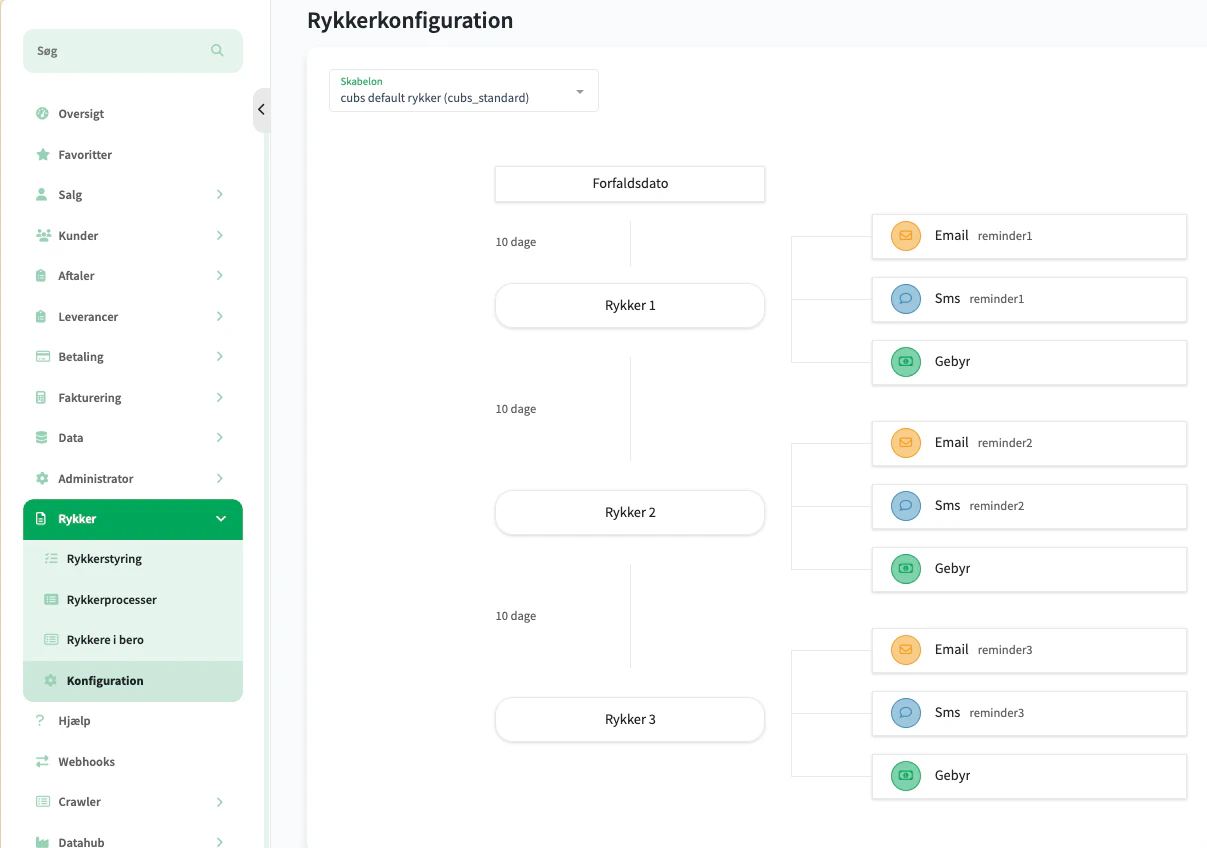Click into the Søg search field
This screenshot has width=1207, height=848.
120,51
